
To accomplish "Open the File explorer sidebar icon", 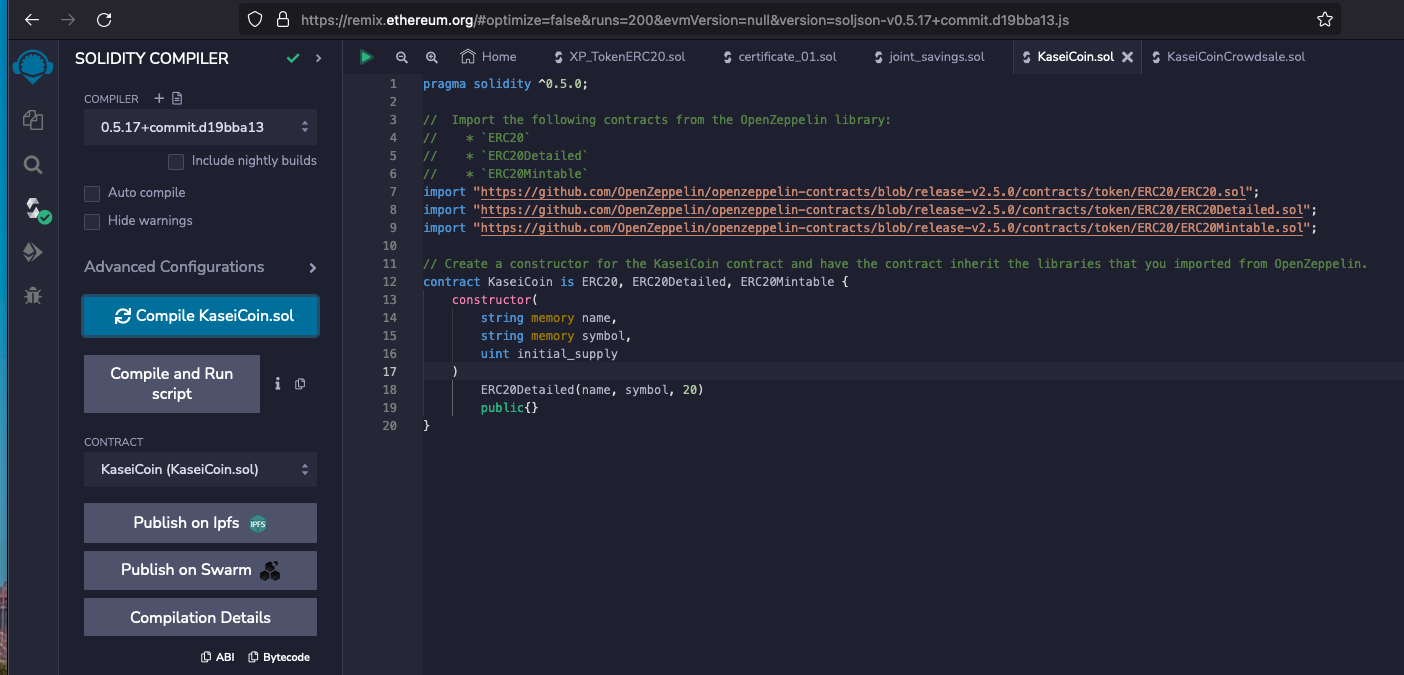I will [x=32, y=120].
